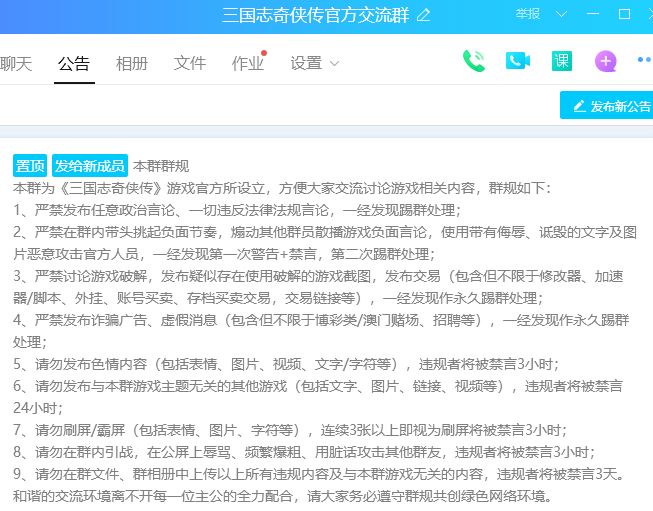Click the 置顶 tag
The height and width of the screenshot is (511, 653).
30,166
